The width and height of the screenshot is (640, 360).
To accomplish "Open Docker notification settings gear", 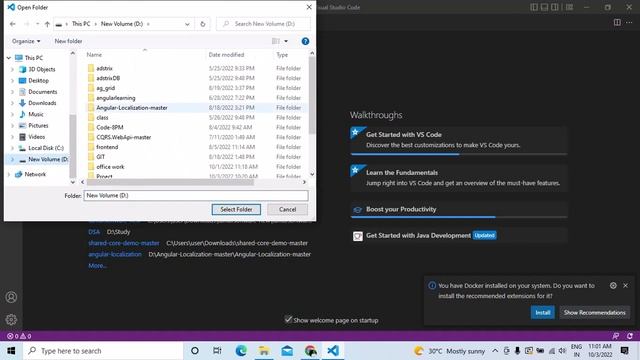I will [613, 286].
